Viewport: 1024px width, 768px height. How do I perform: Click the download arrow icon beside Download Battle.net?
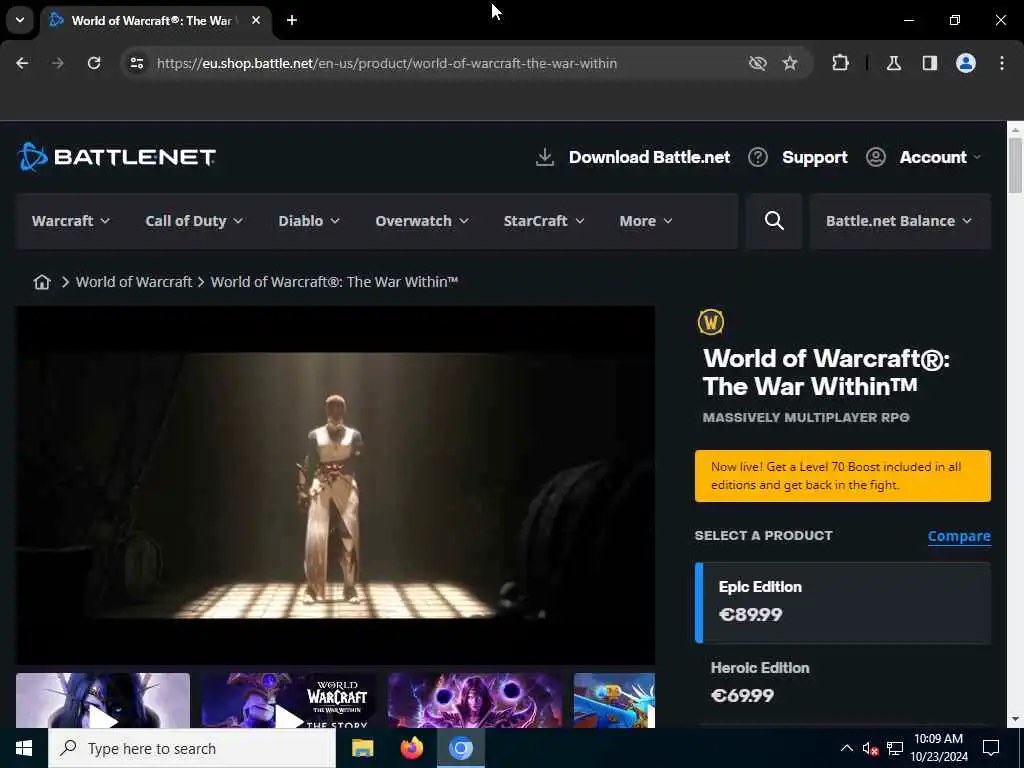(x=545, y=157)
